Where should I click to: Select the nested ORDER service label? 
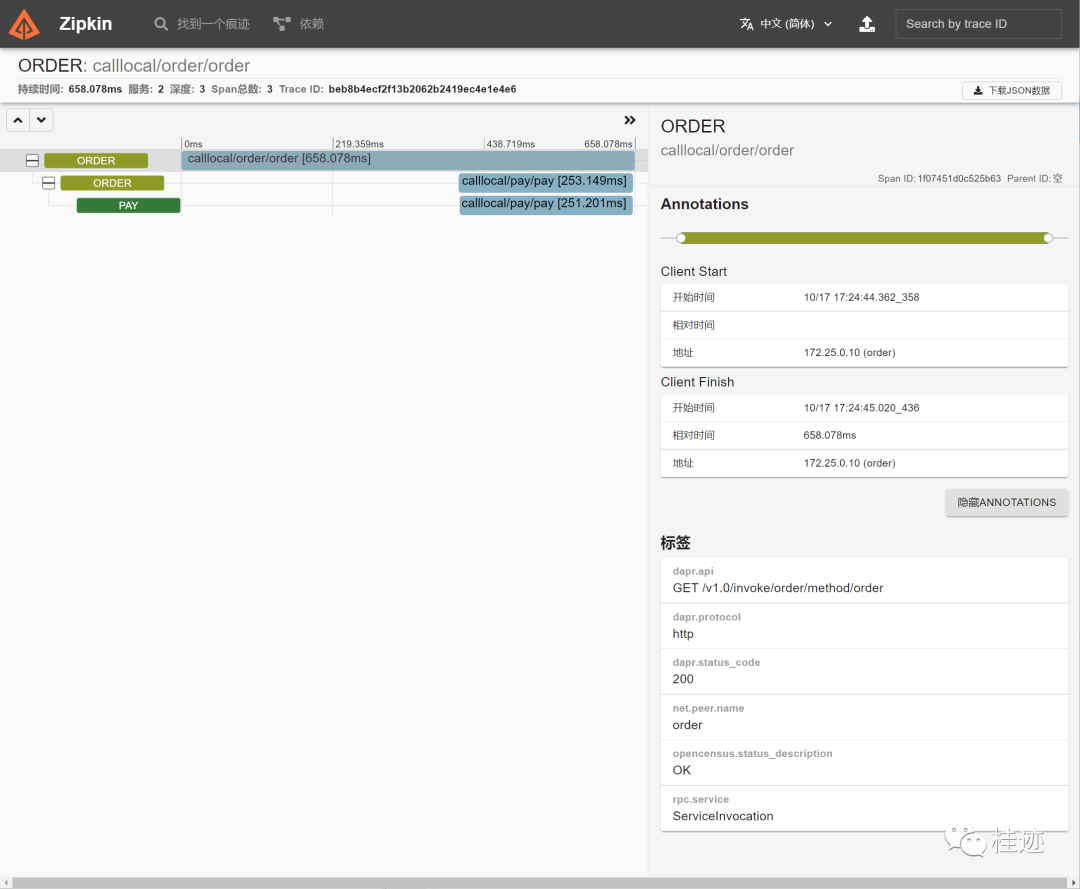112,183
